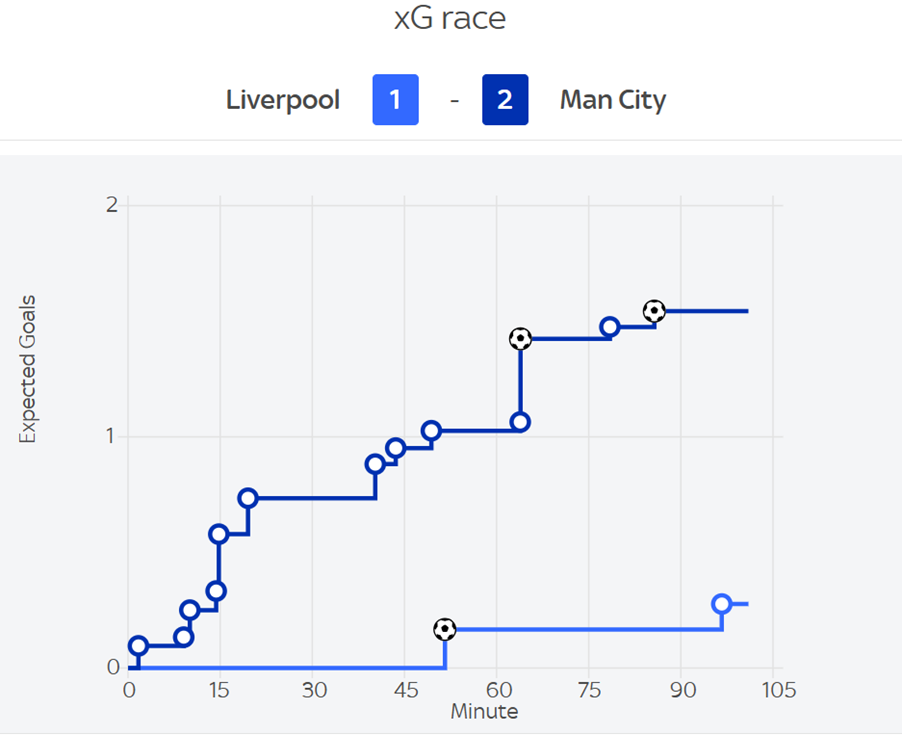Click the shot marker directly below the minute 64 goal
902x735 pixels.
pyautogui.click(x=520, y=422)
